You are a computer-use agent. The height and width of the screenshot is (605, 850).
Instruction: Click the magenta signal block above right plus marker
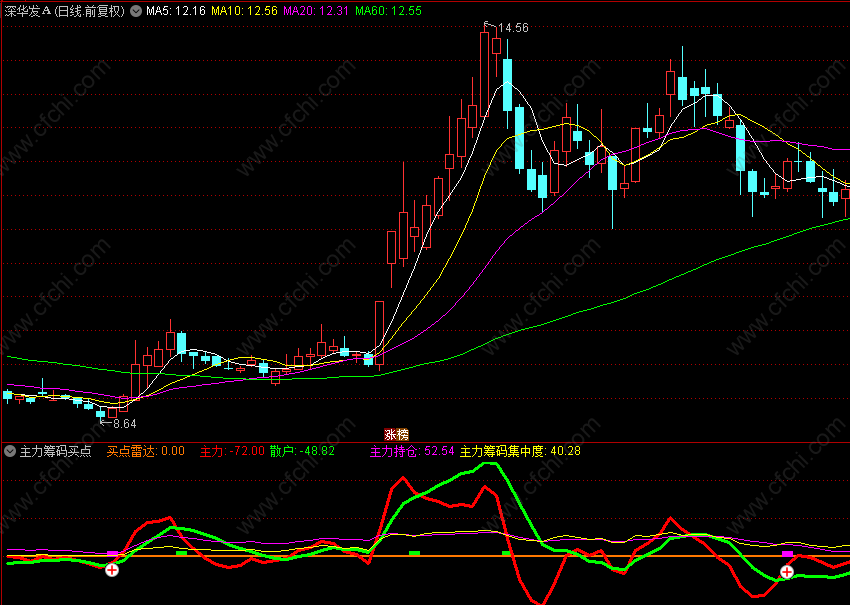[787, 553]
